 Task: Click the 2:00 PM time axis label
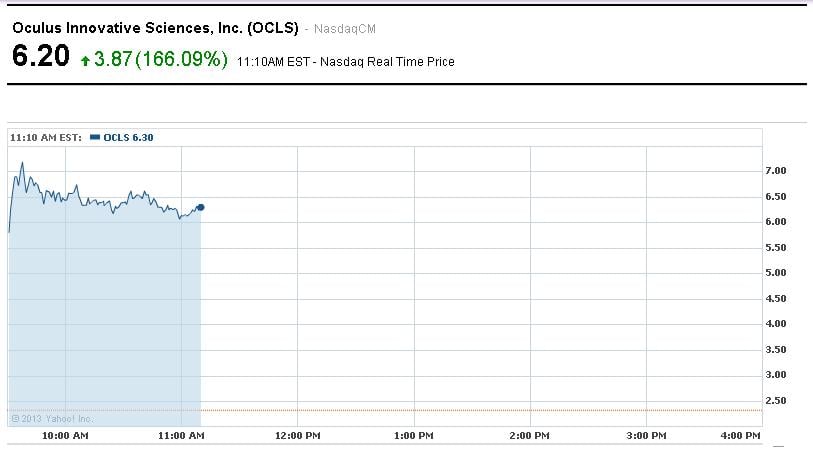[x=529, y=436]
